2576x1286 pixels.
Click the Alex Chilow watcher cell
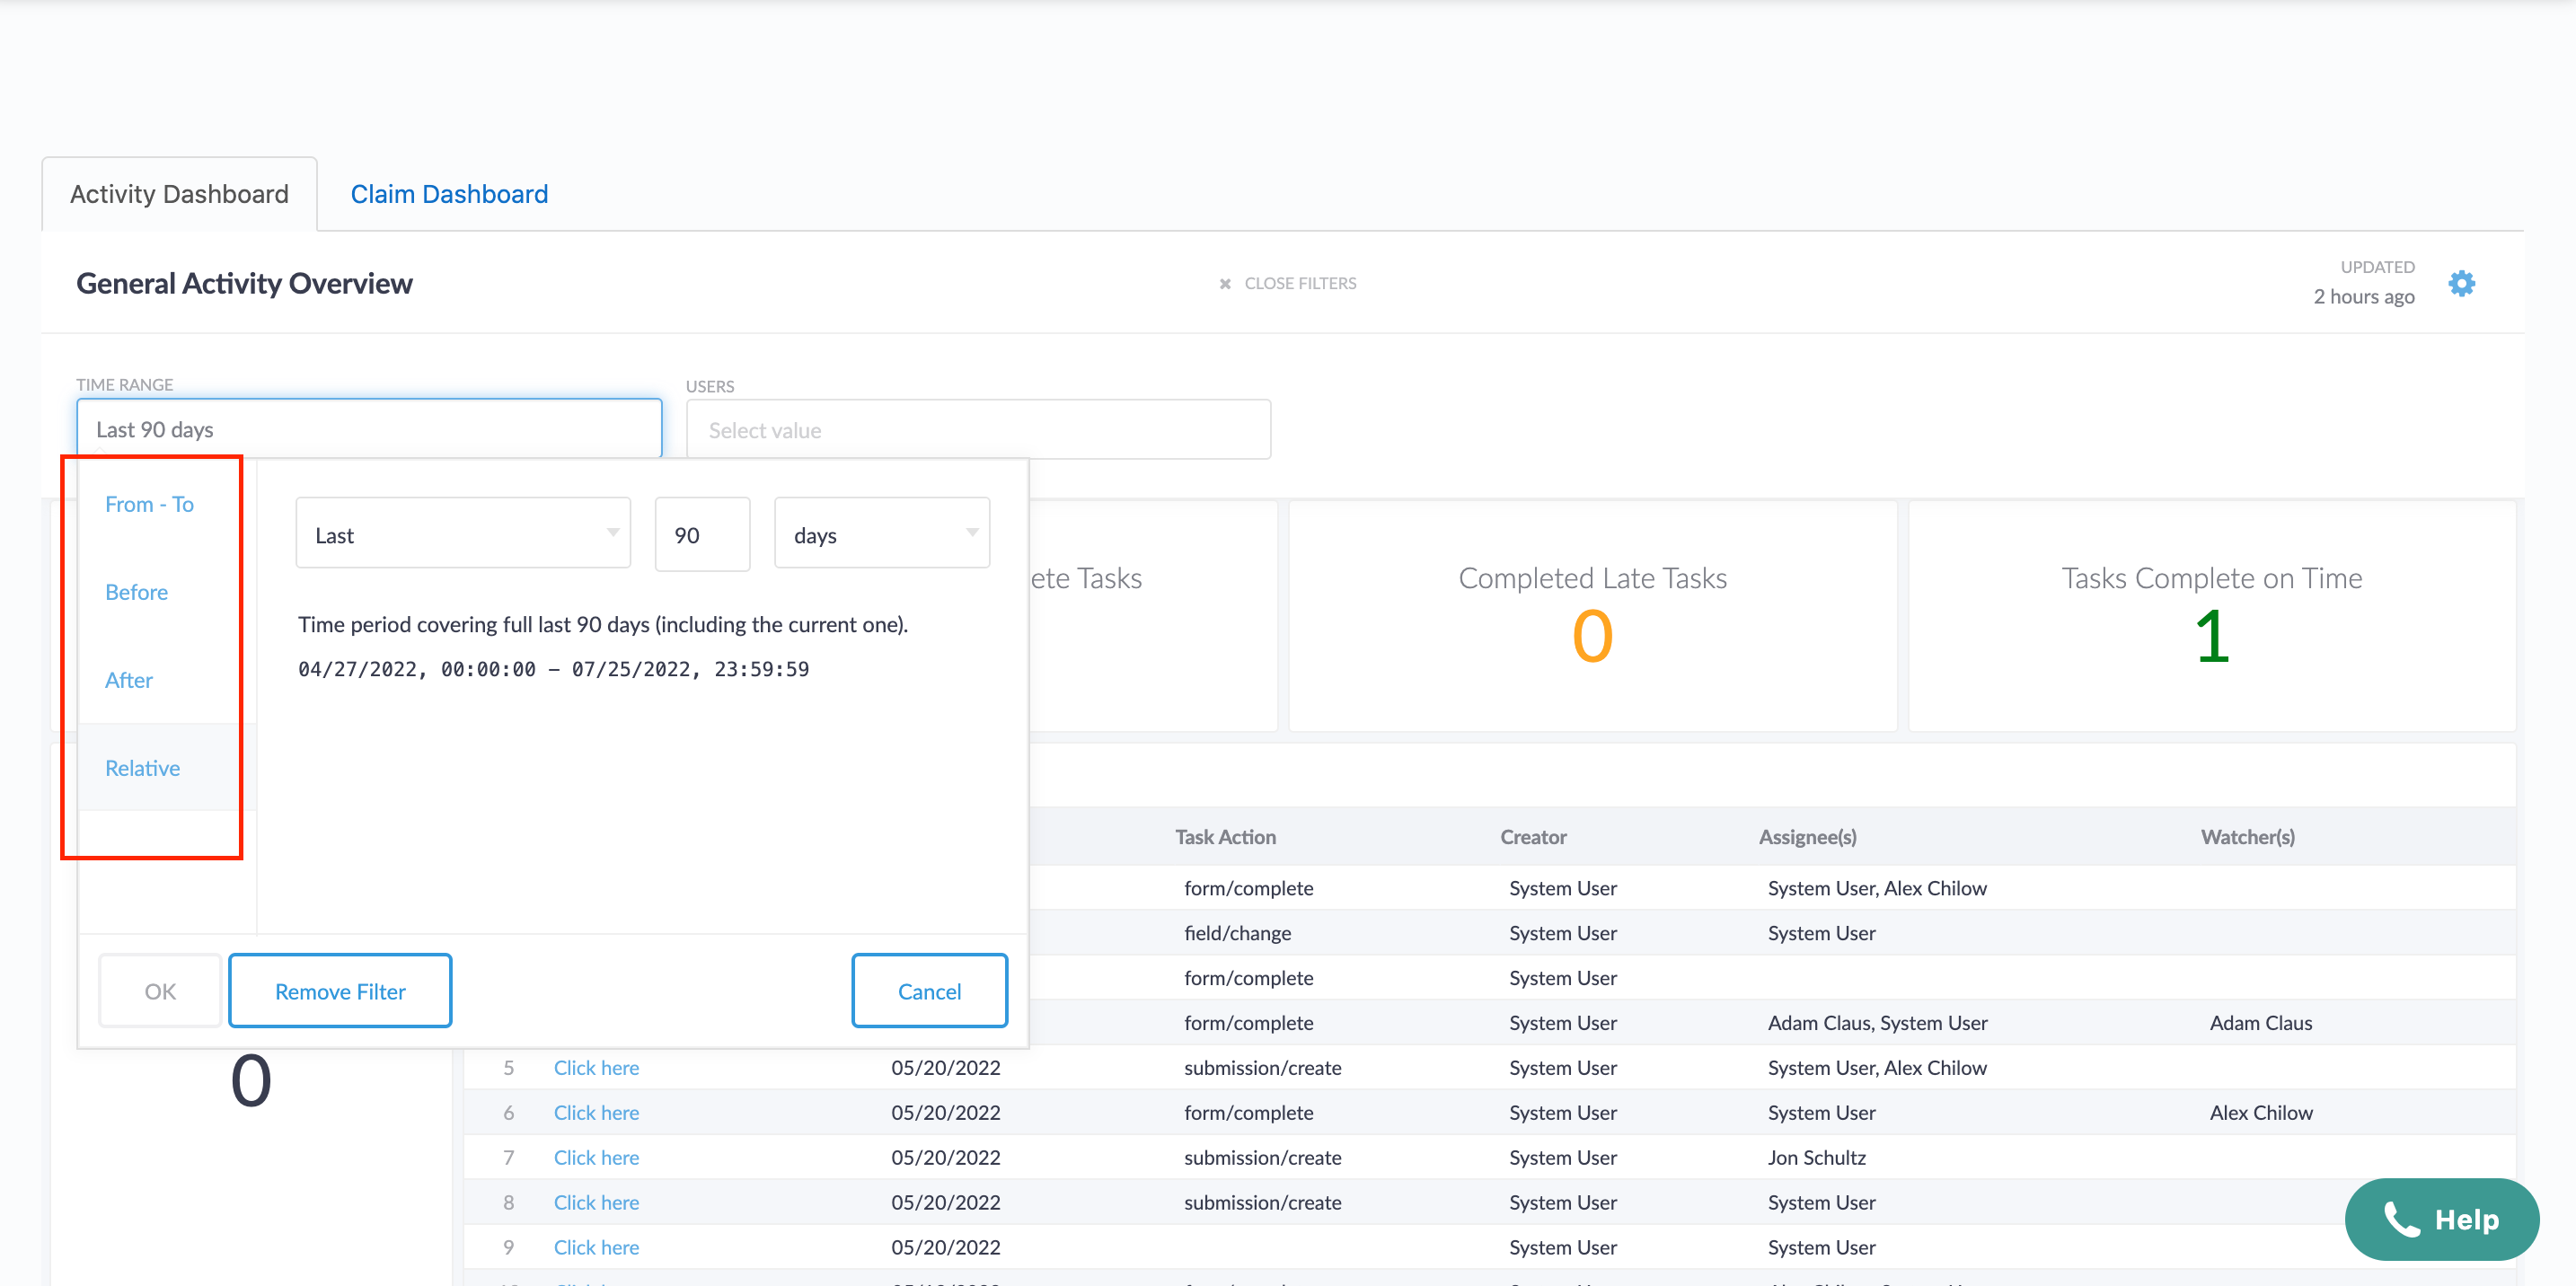tap(2260, 1113)
